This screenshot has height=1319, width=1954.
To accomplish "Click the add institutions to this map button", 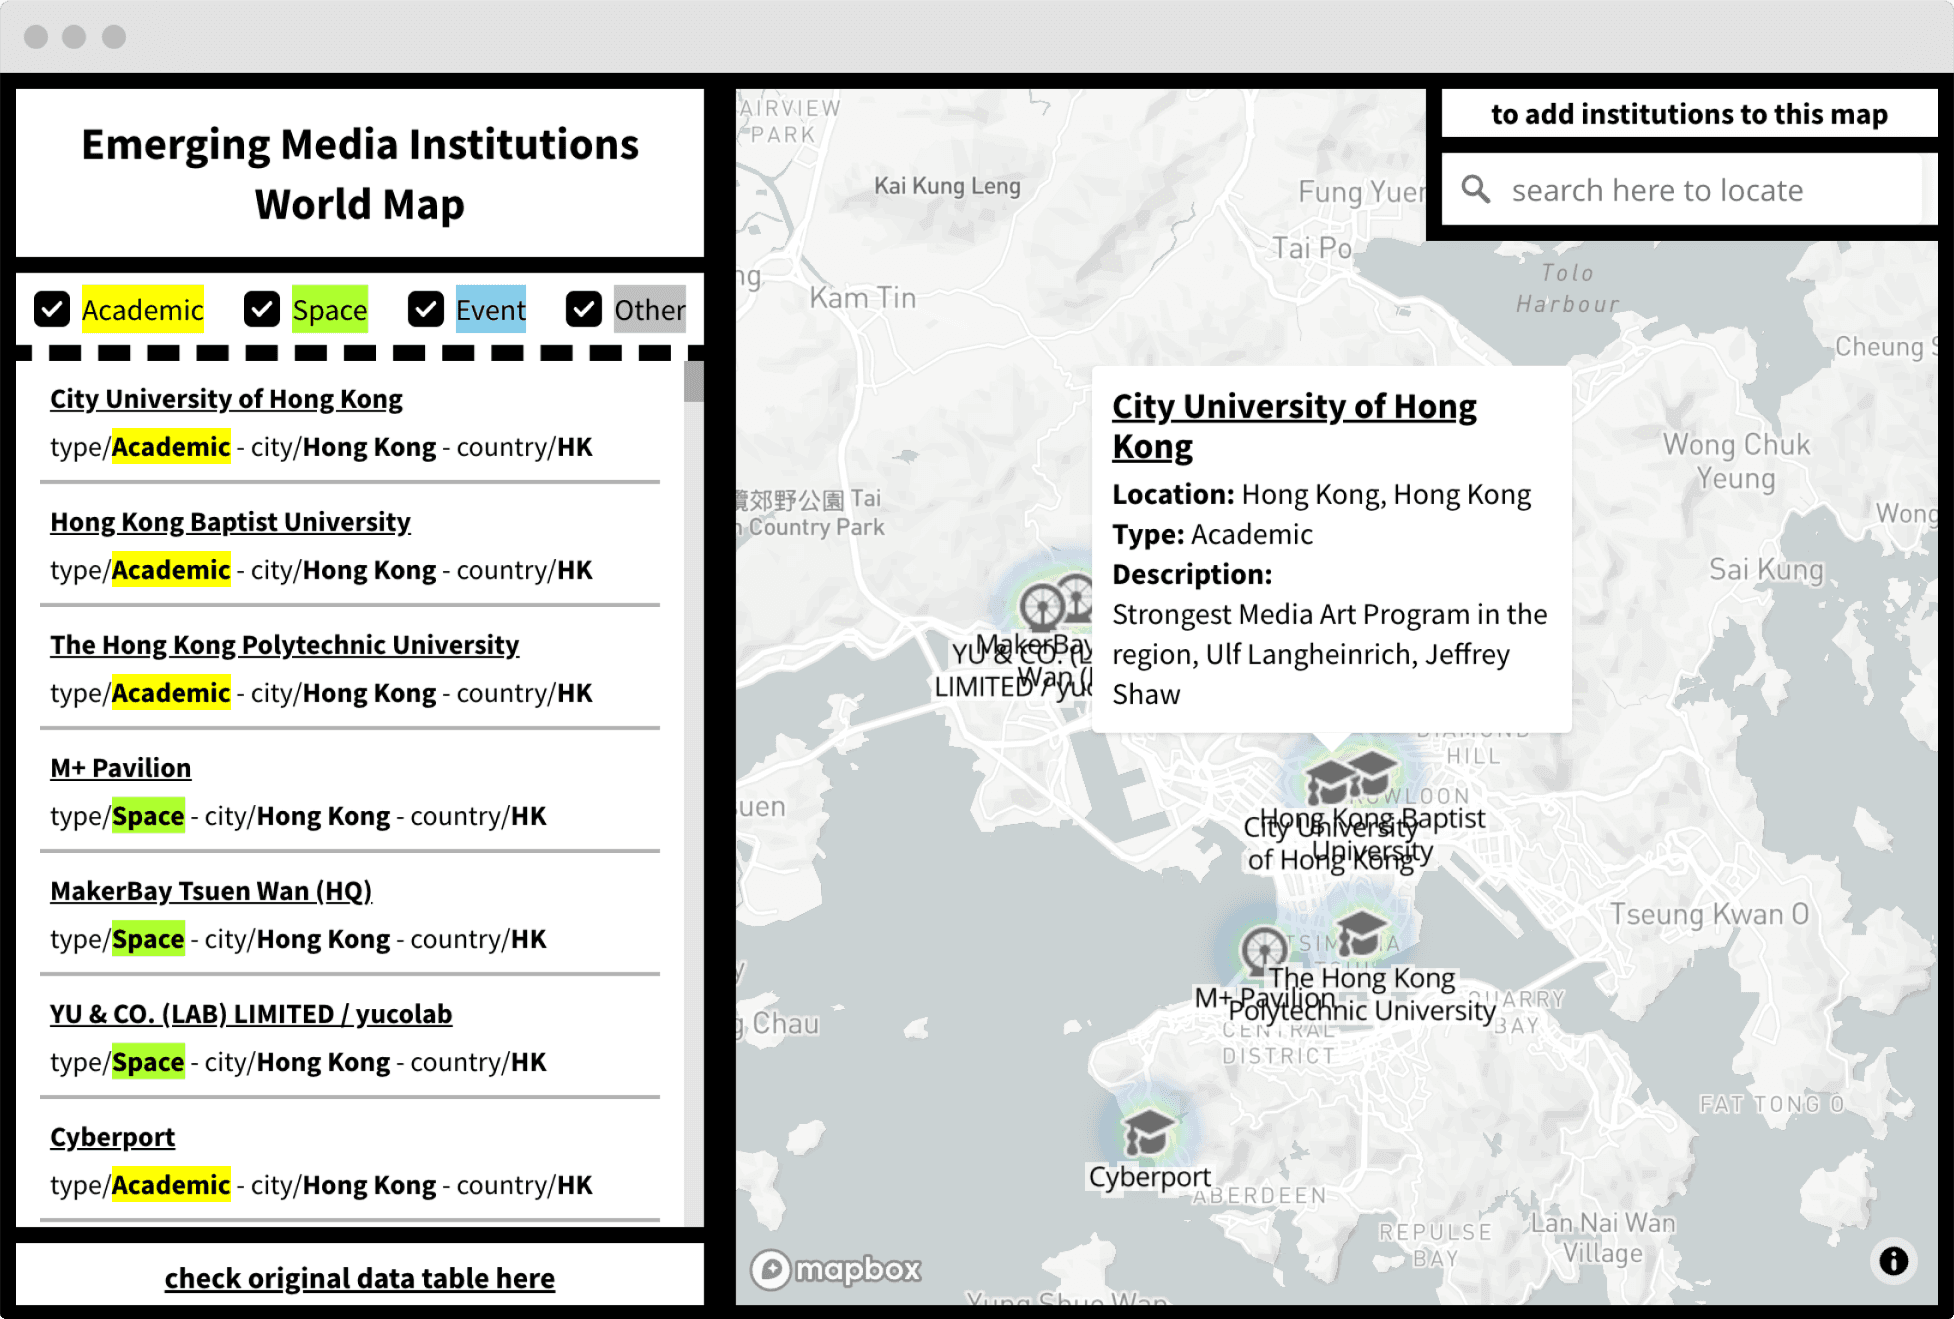I will [1689, 114].
